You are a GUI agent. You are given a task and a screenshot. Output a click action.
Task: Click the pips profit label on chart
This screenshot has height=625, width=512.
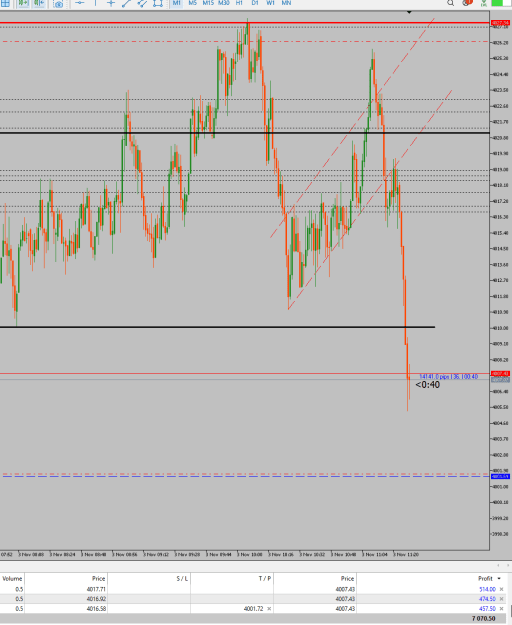448,377
